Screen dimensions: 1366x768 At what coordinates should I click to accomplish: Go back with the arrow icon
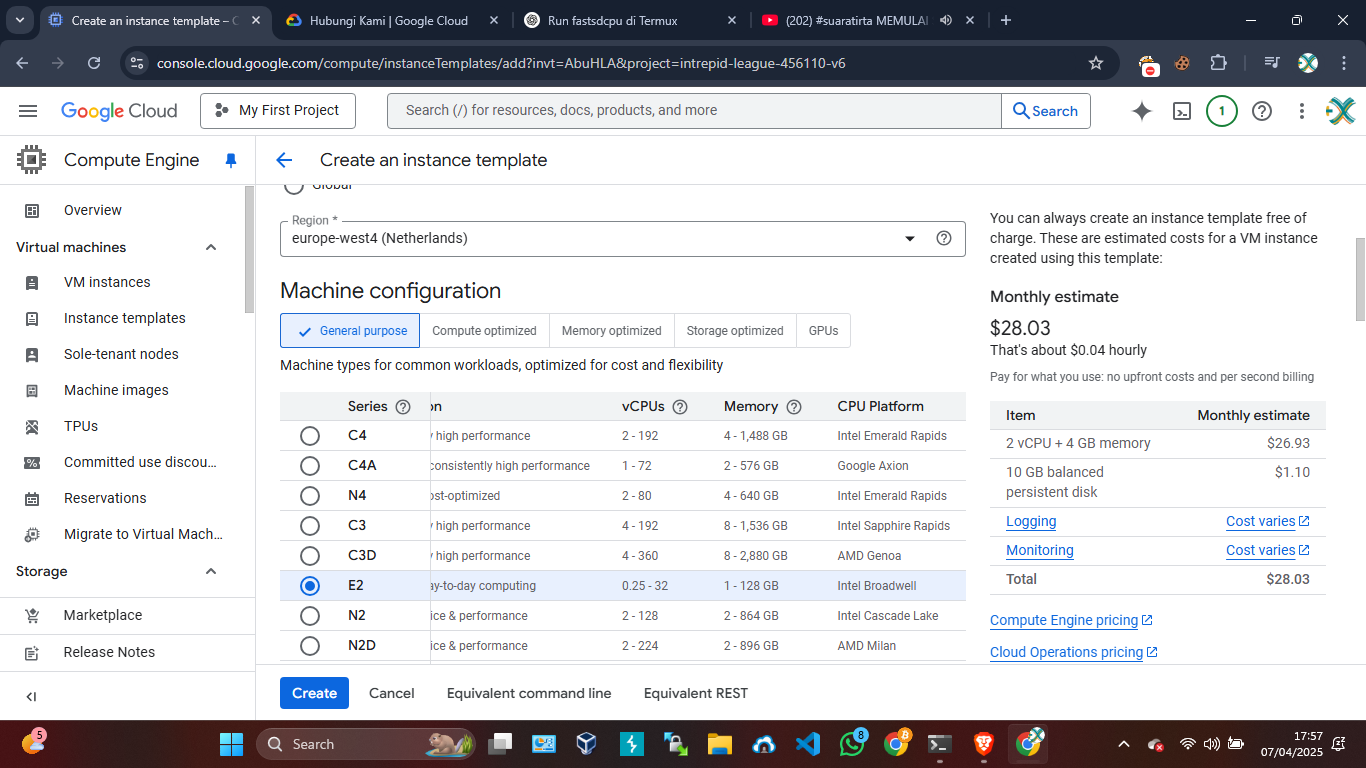pyautogui.click(x=284, y=160)
